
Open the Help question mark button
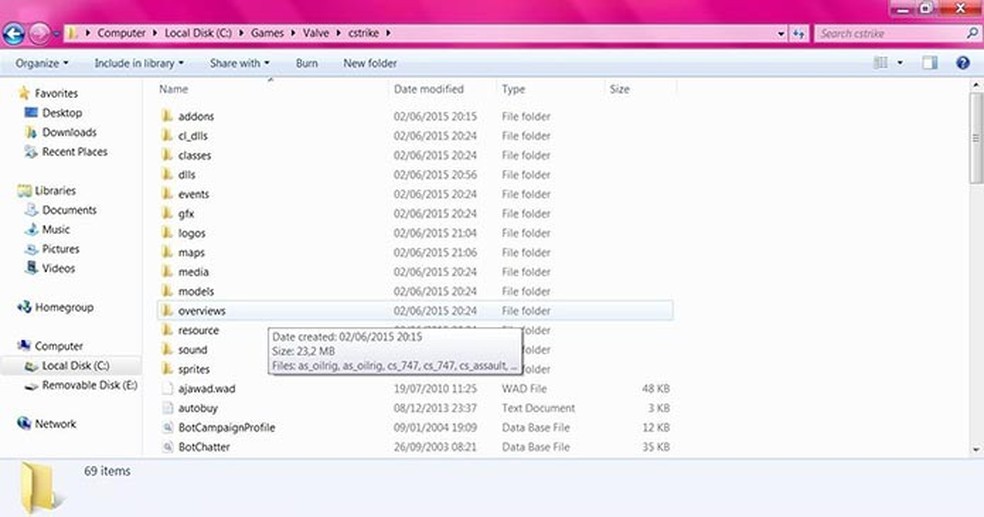tap(963, 63)
